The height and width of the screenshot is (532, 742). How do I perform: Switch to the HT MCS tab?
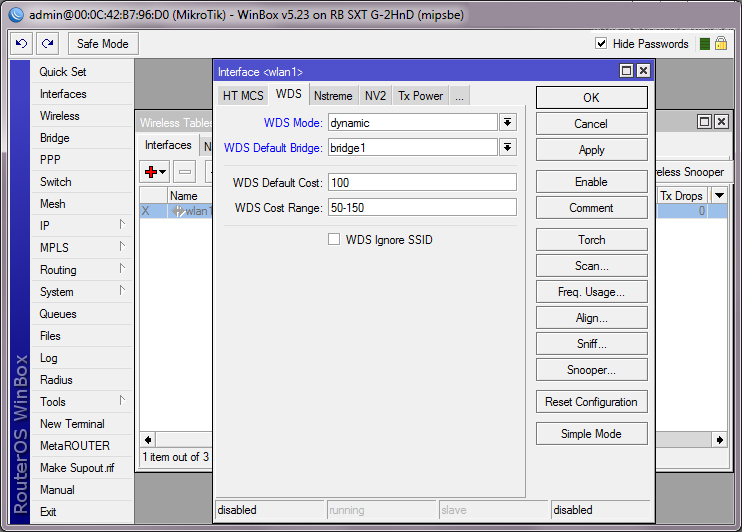click(243, 96)
